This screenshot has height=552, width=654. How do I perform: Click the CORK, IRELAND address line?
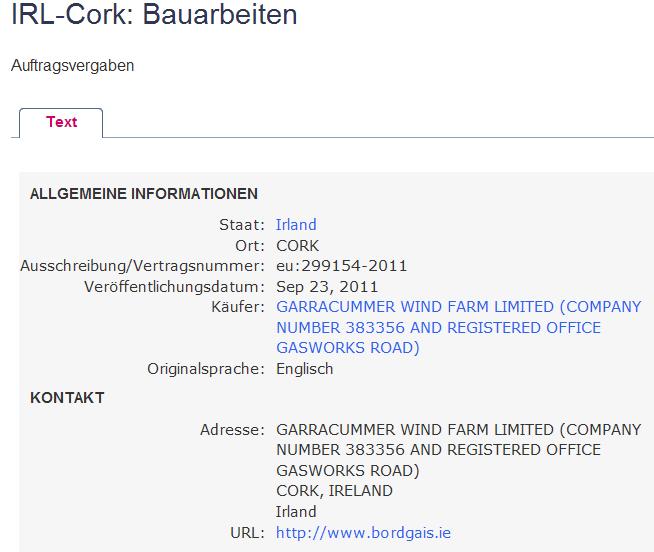tap(334, 491)
